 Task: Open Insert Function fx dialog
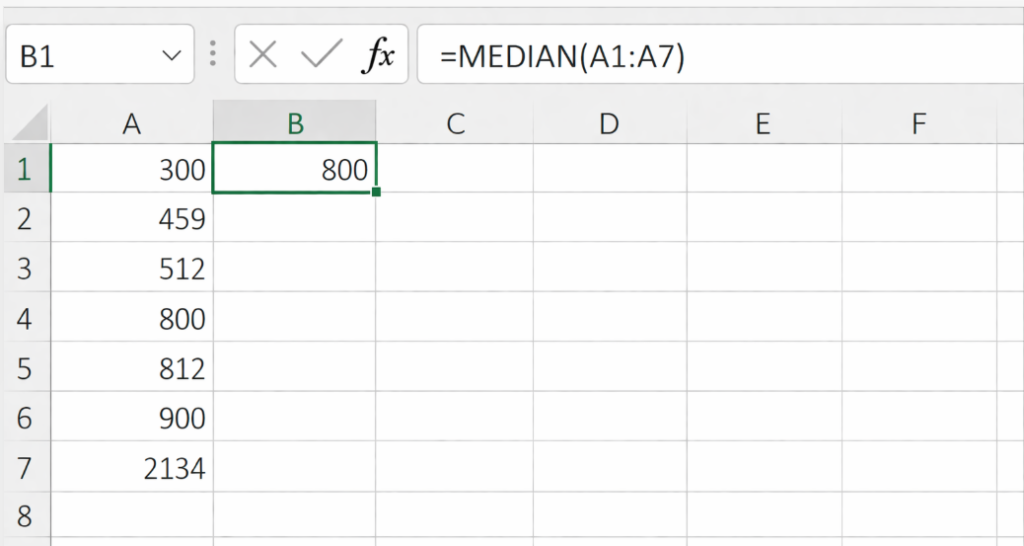[378, 56]
